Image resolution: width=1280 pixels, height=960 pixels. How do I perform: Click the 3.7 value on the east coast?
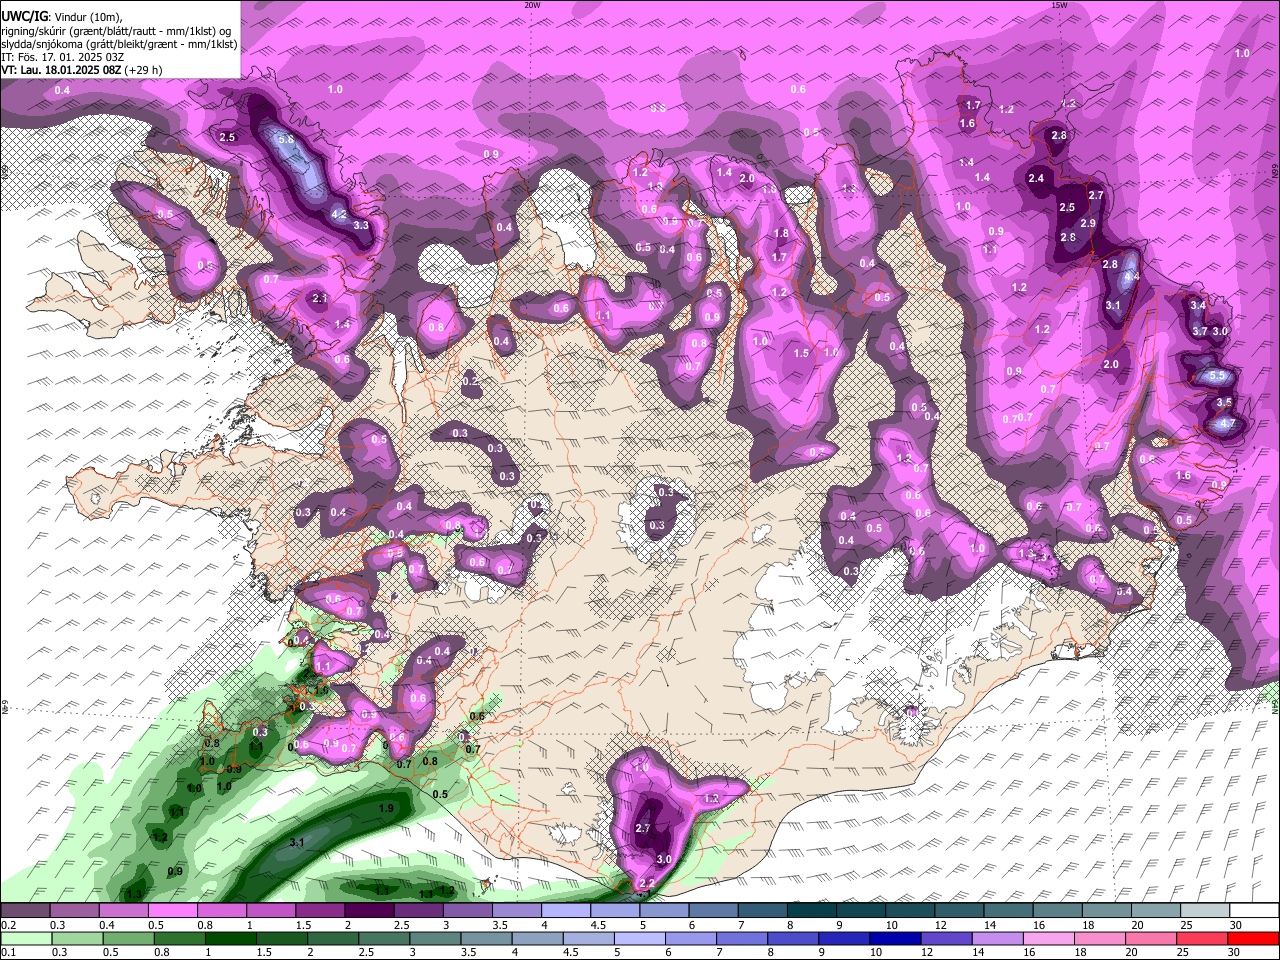1201,331
